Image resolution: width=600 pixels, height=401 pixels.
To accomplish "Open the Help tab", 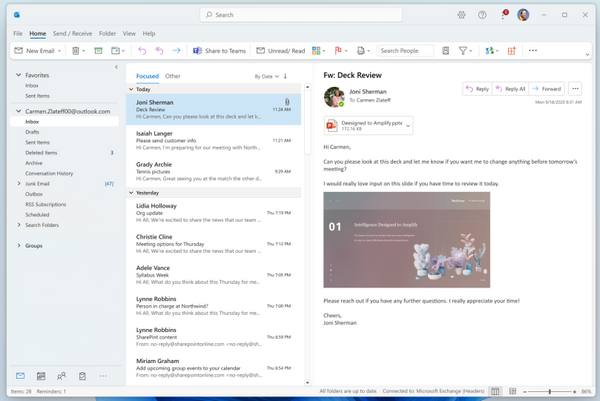I will (x=149, y=34).
